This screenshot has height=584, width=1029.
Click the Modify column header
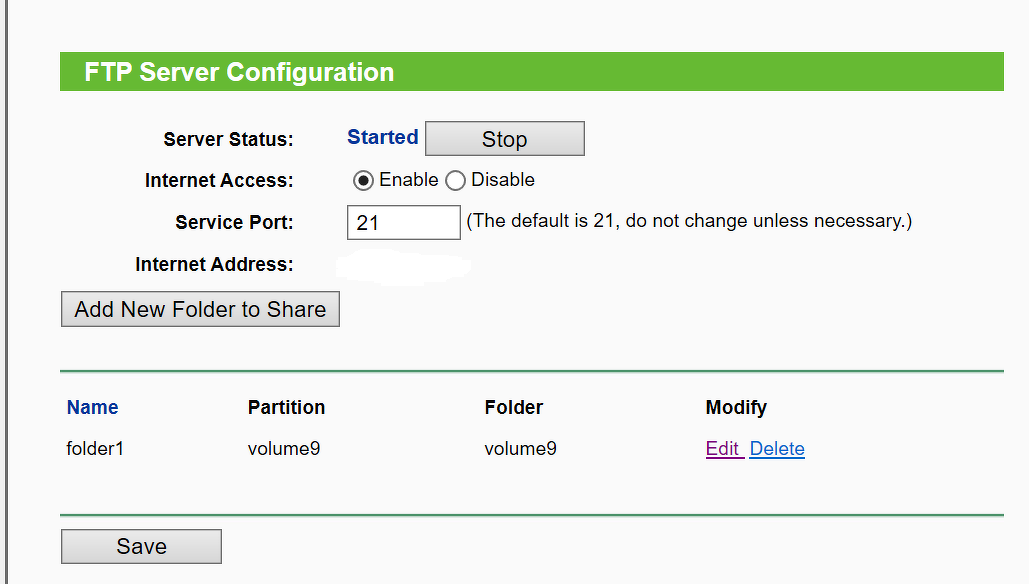[x=736, y=407]
